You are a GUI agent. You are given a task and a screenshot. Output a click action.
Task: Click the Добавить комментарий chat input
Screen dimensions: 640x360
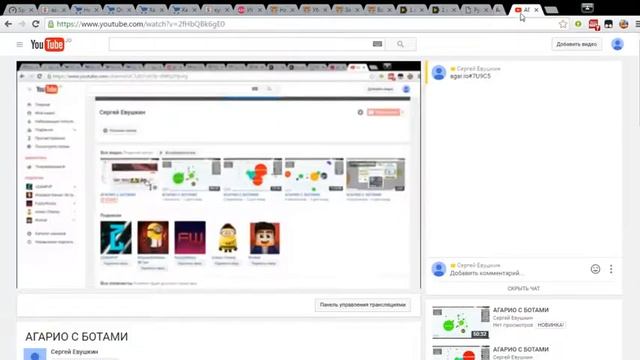pyautogui.click(x=487, y=273)
